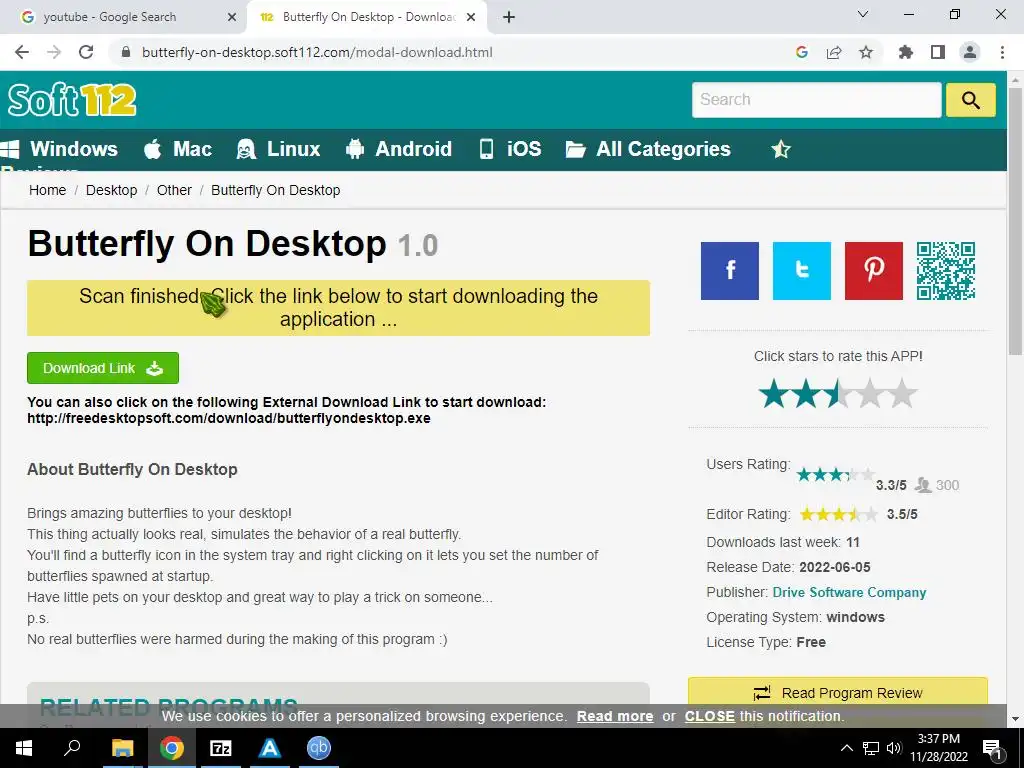Open File Explorer from taskbar
The height and width of the screenshot is (768, 1024).
pos(122,748)
